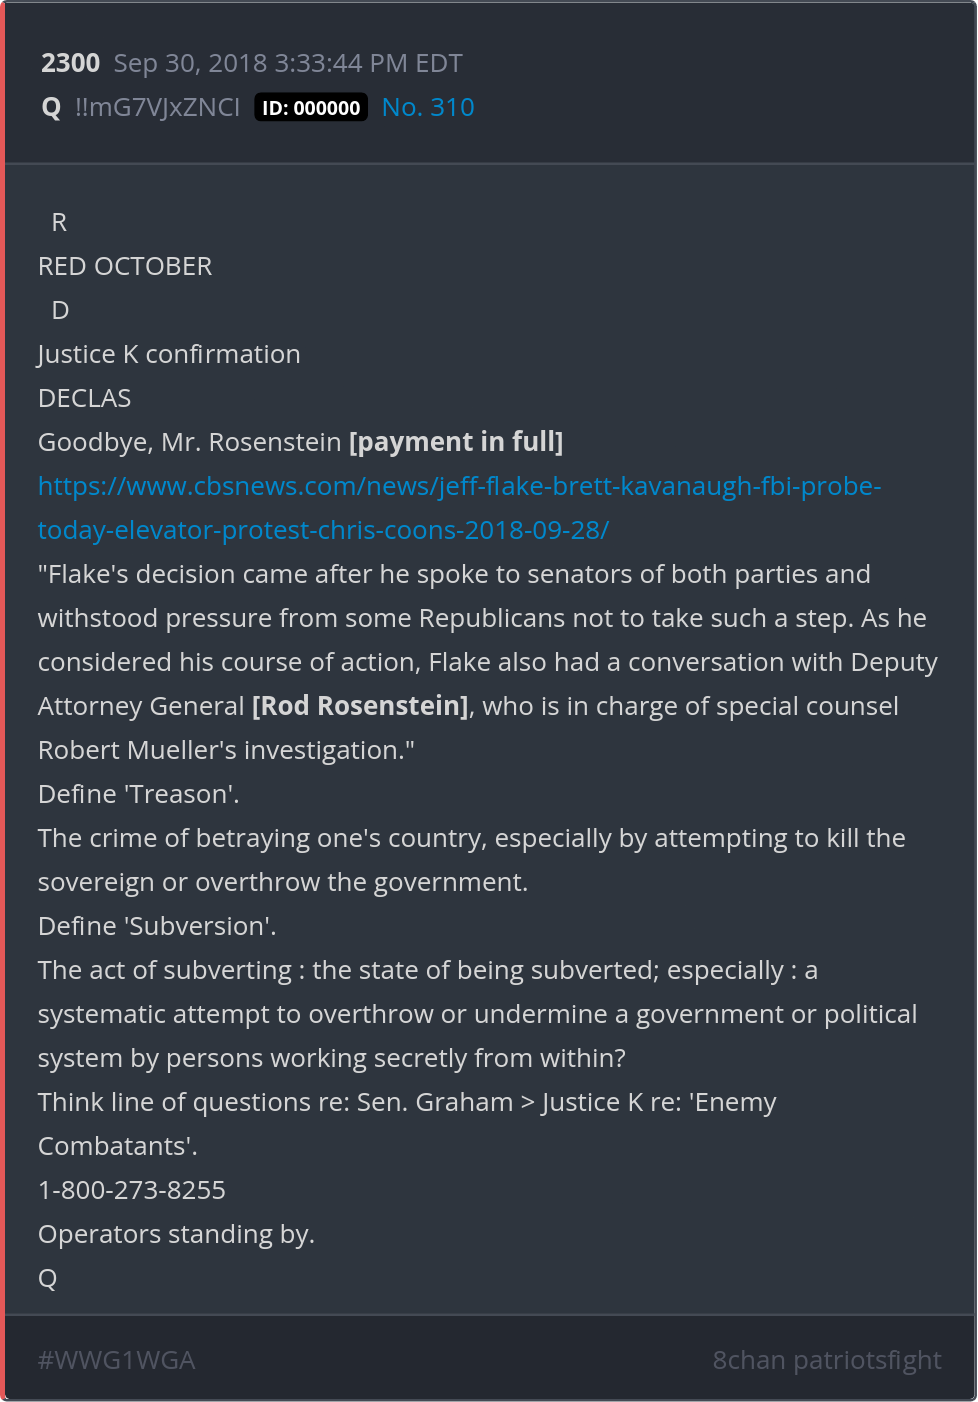This screenshot has width=978, height=1402.
Task: Click the bold [payment in full] text
Action: (456, 442)
